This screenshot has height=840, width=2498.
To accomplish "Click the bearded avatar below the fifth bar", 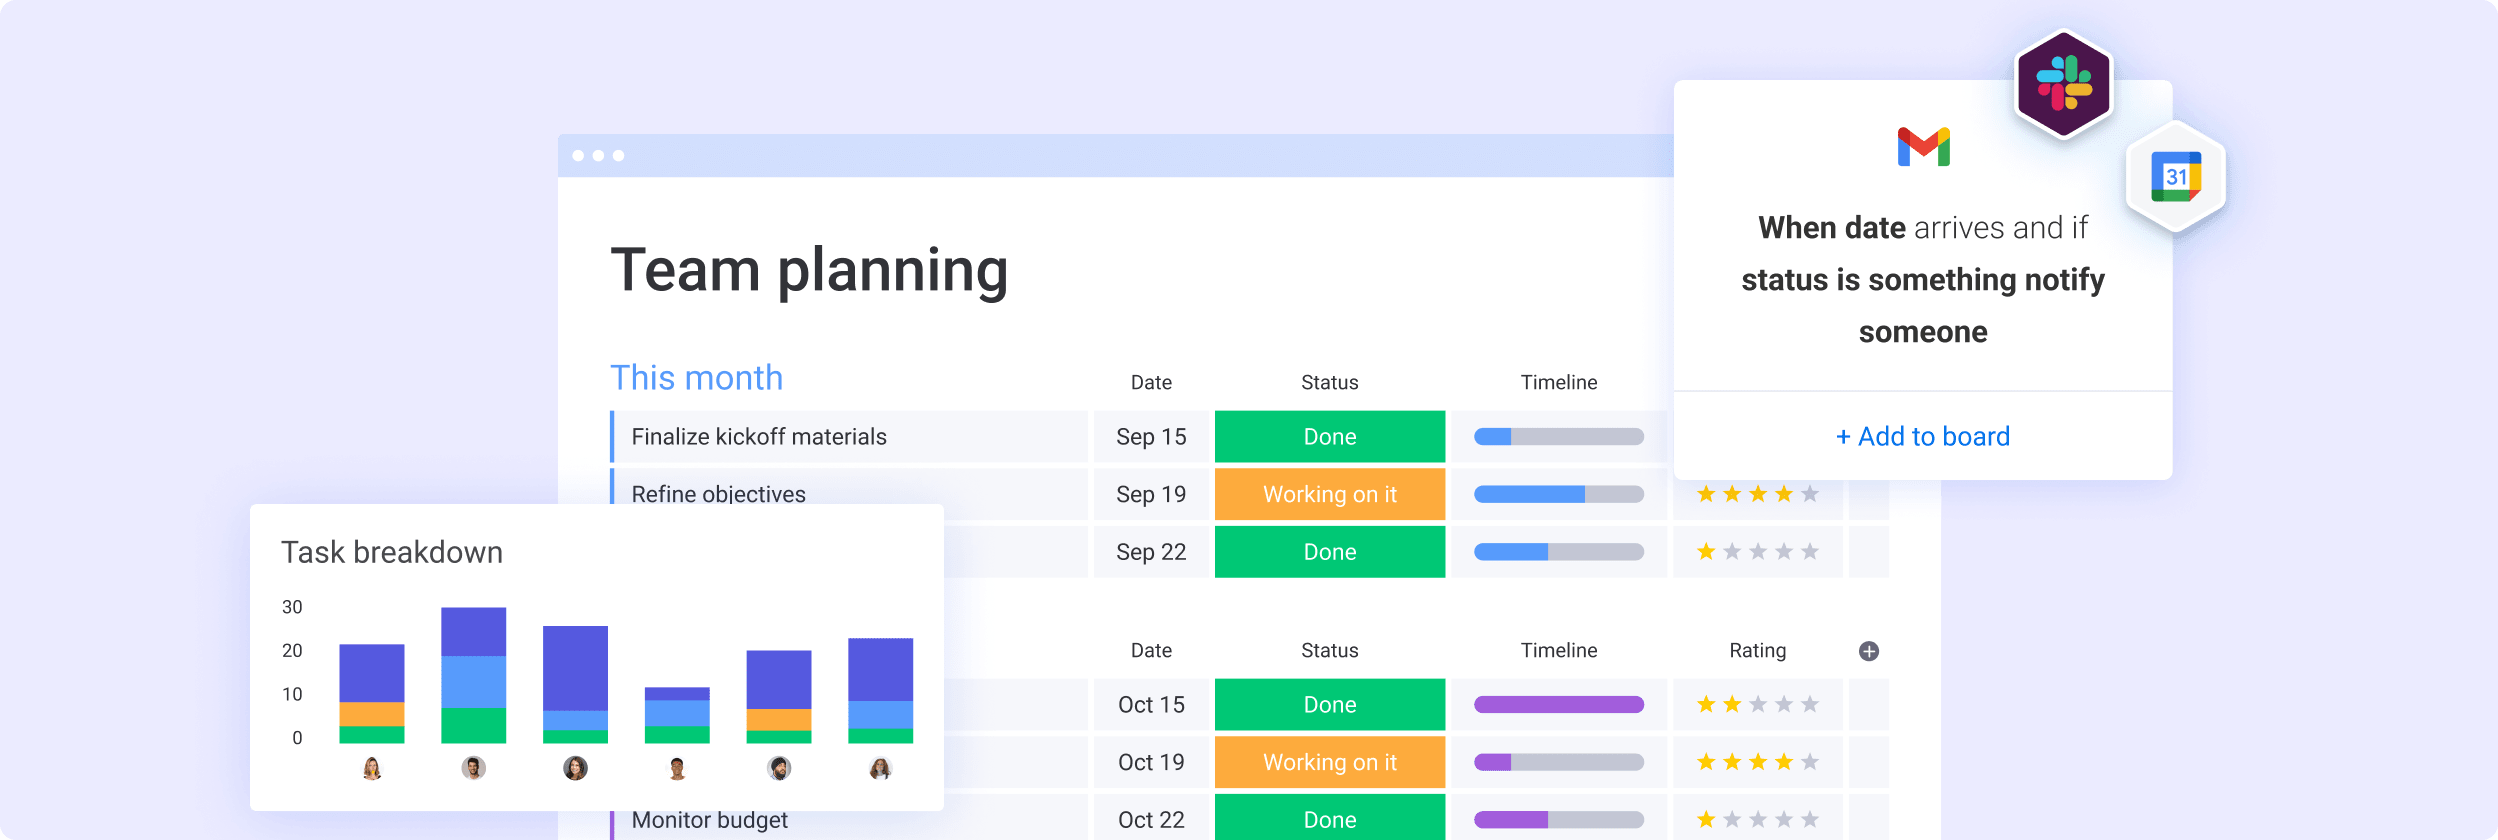I will point(778,770).
